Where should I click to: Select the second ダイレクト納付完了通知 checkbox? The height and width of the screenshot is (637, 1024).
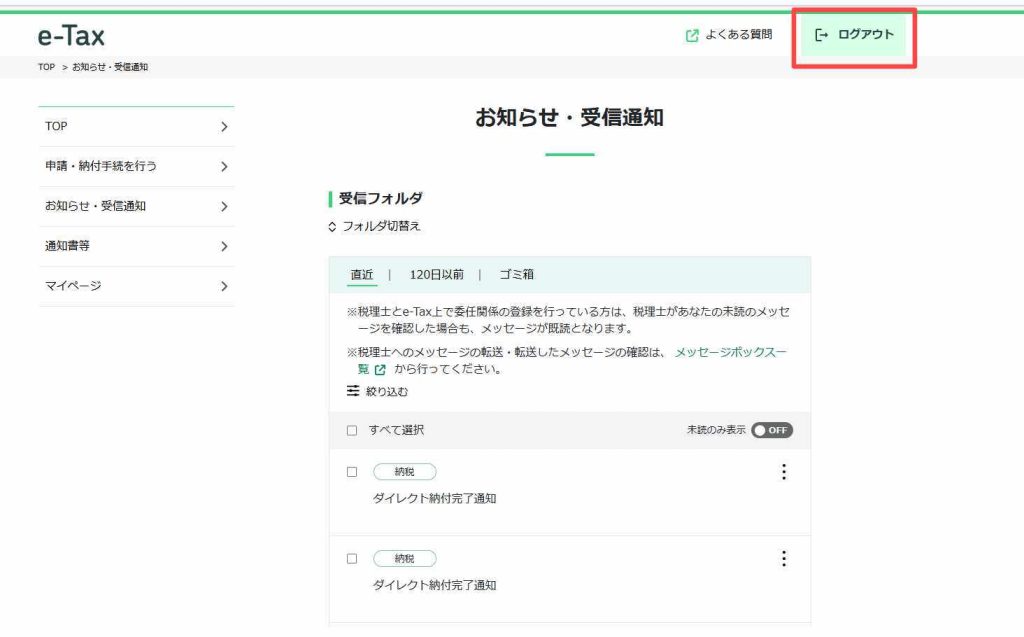pos(352,559)
